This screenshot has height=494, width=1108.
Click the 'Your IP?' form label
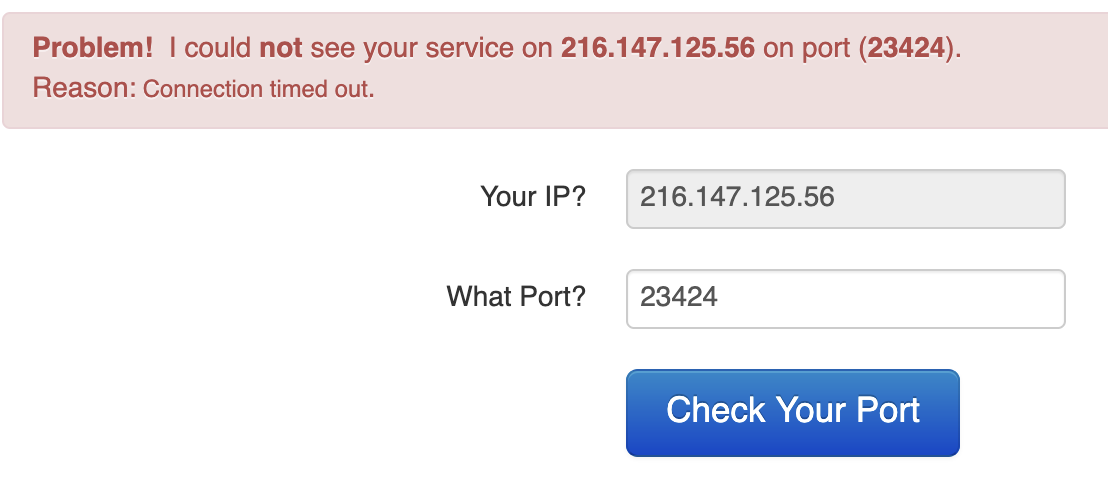(x=532, y=196)
